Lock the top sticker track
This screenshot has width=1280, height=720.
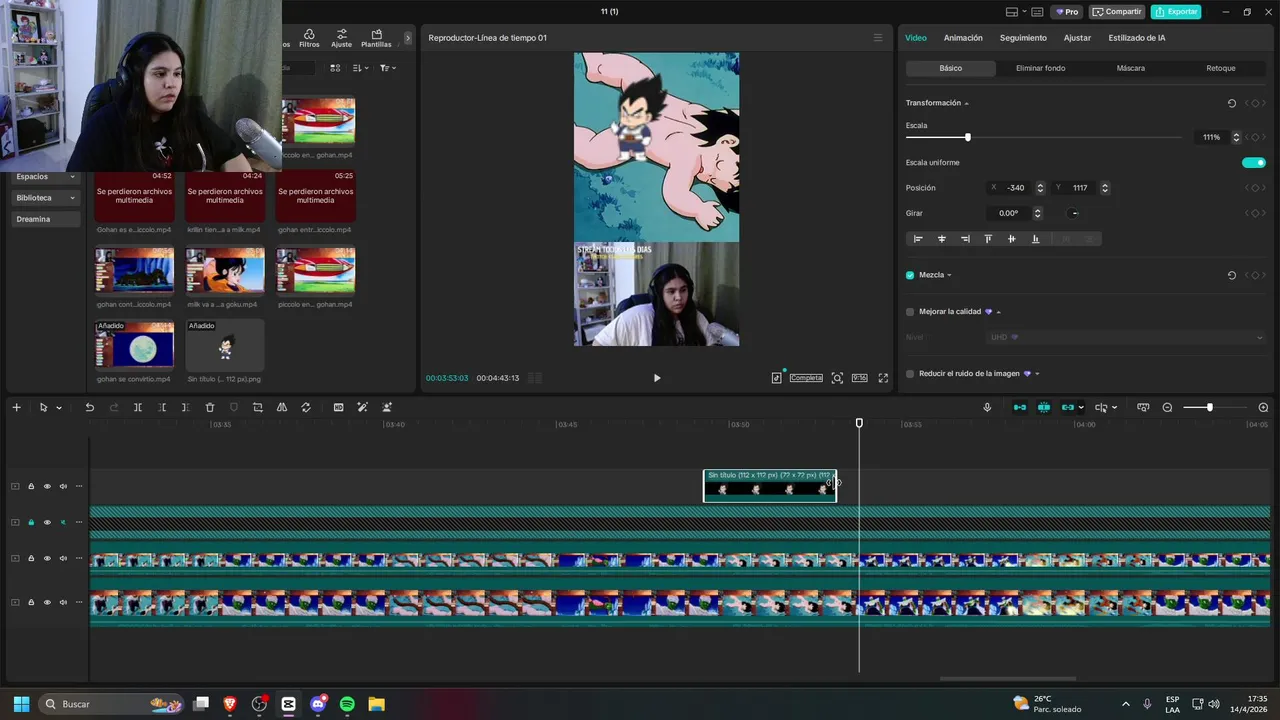click(x=31, y=487)
